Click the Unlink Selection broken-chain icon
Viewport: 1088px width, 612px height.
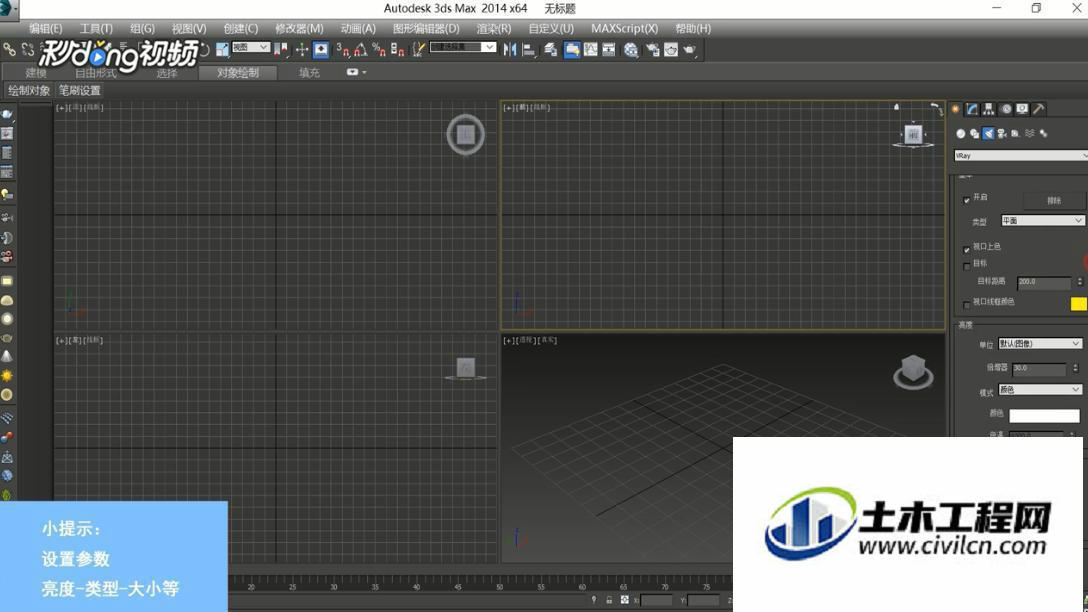tap(28, 49)
